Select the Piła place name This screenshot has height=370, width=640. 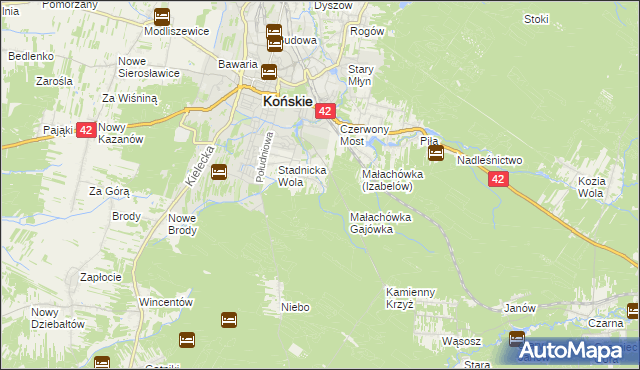click(x=429, y=141)
